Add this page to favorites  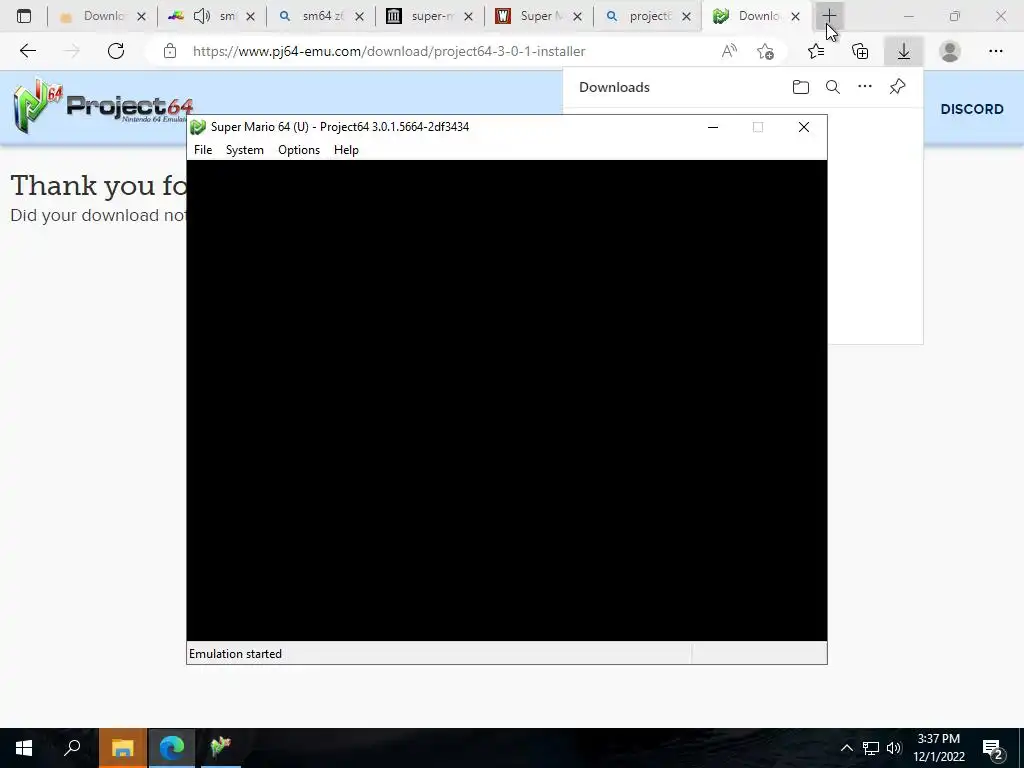[765, 51]
